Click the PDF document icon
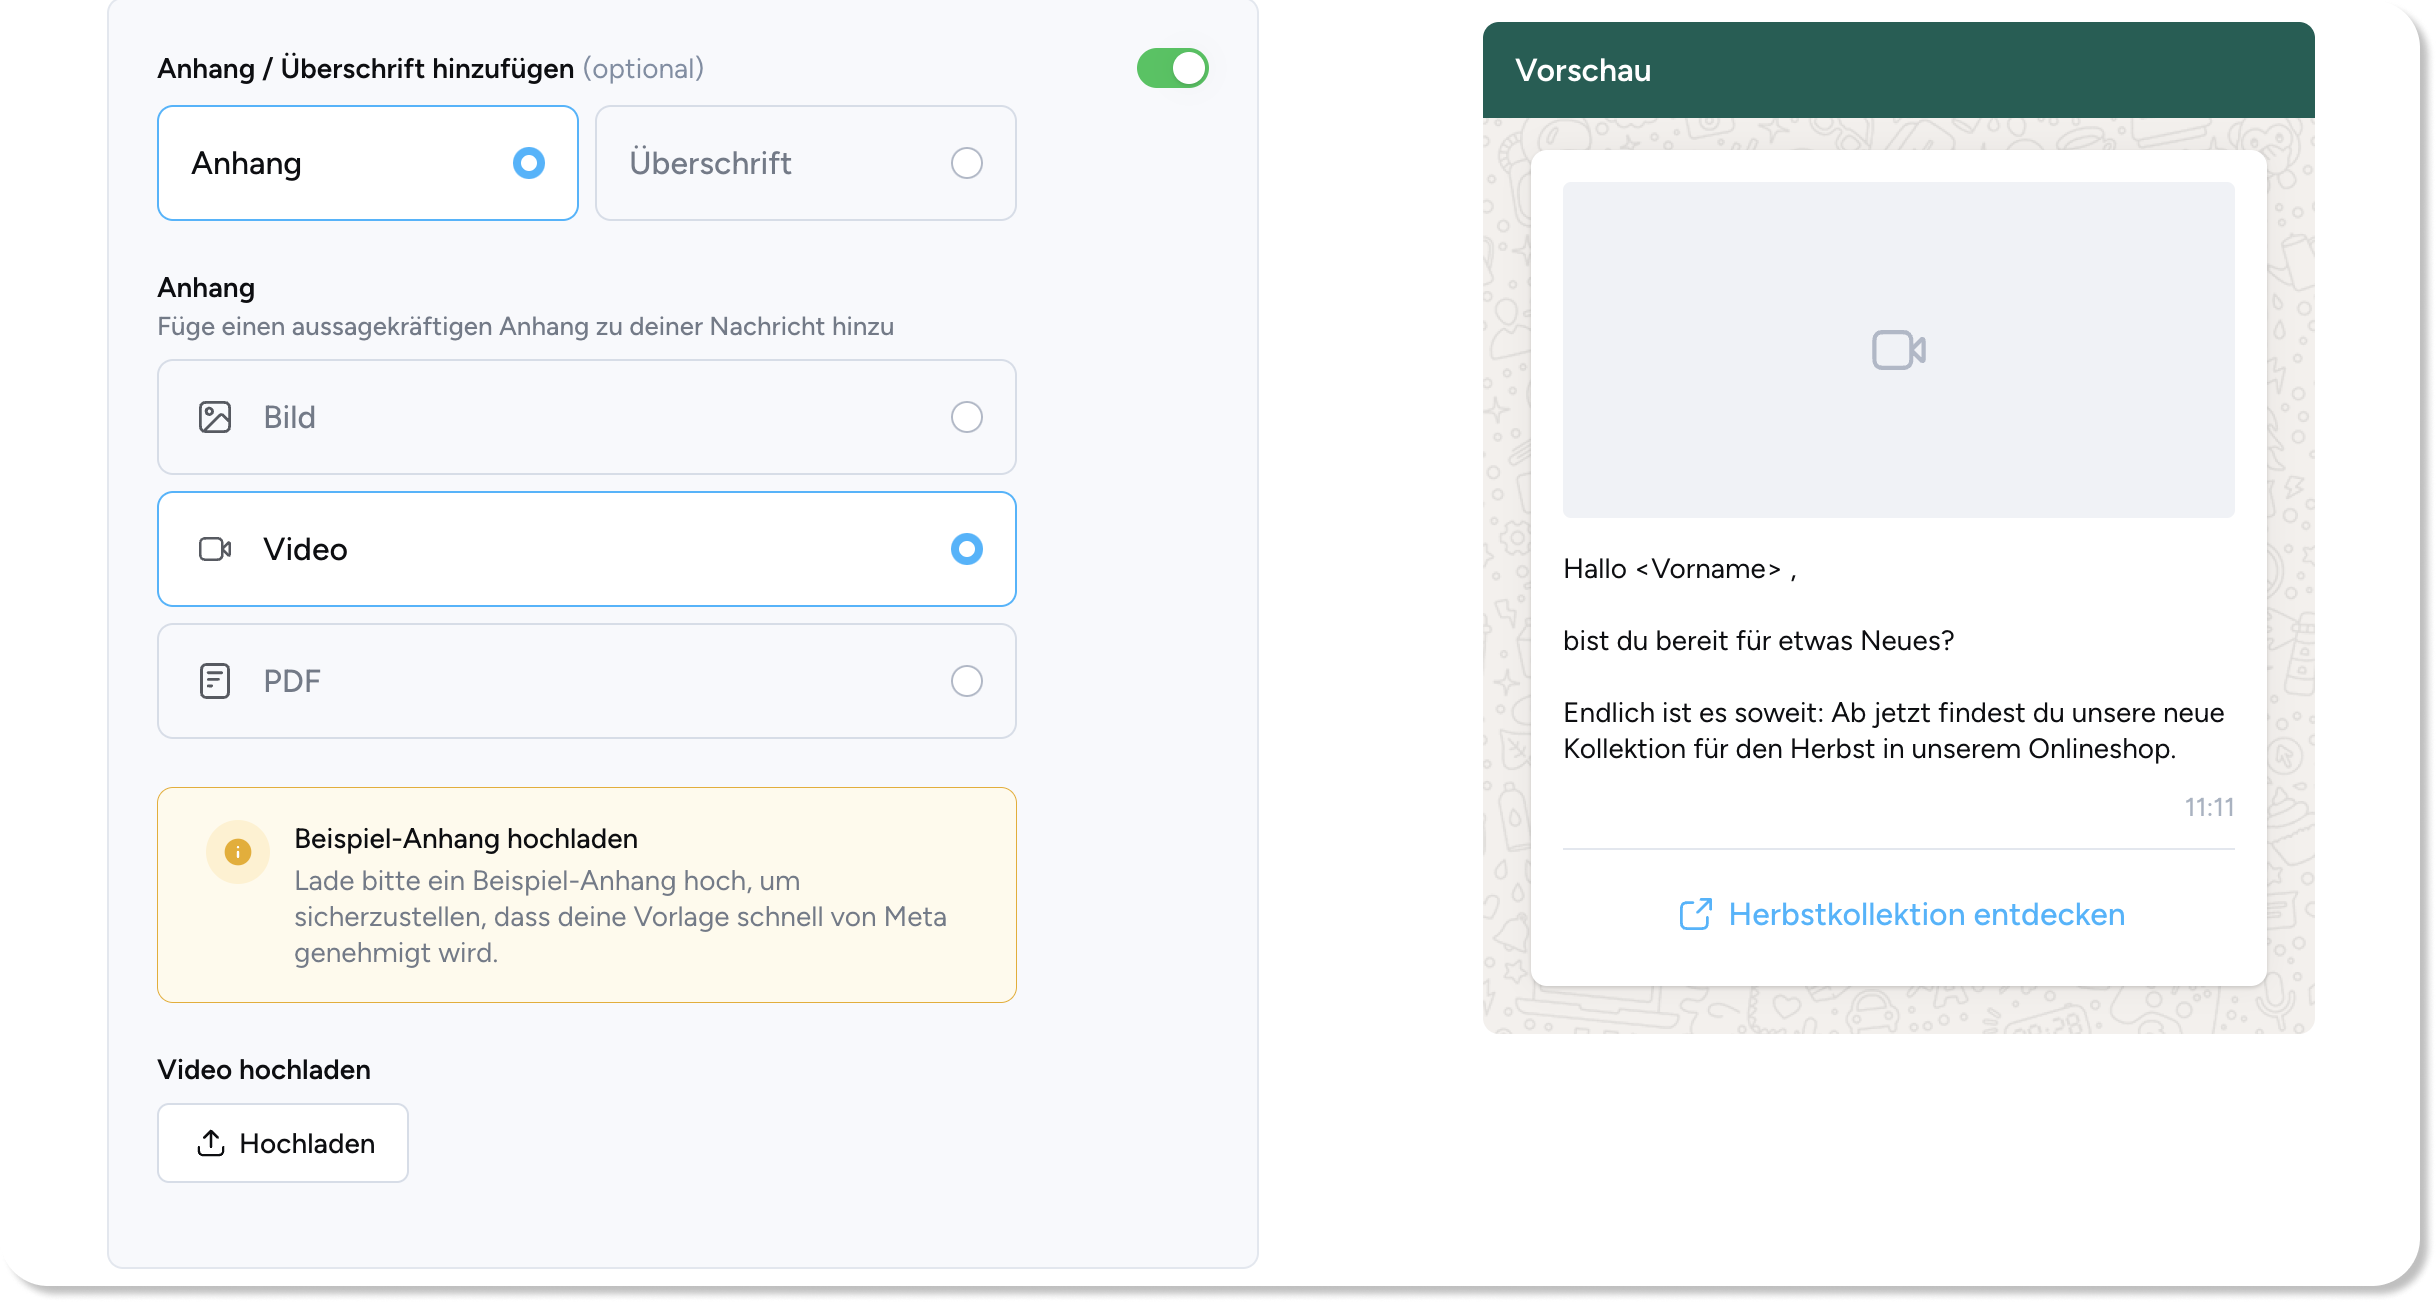This screenshot has height=1302, width=2436. tap(214, 681)
